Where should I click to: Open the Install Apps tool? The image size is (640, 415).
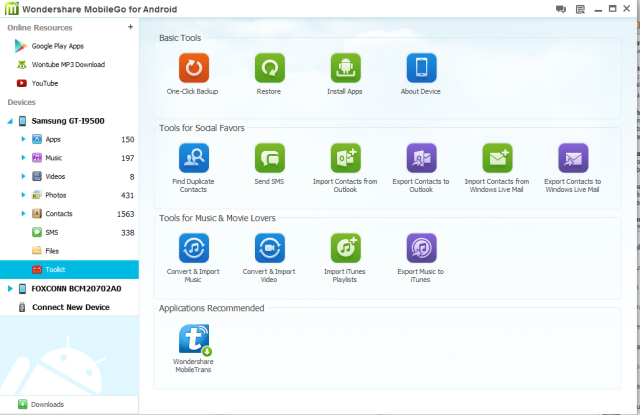(345, 68)
